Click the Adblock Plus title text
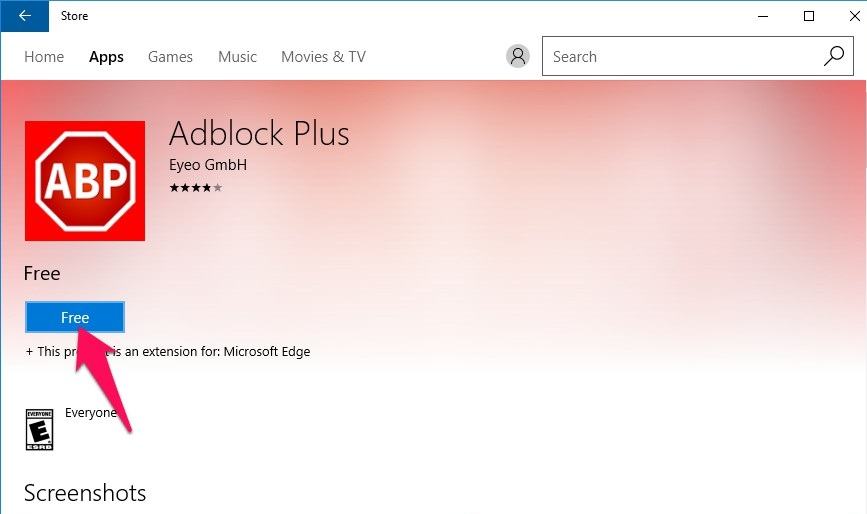867x514 pixels. click(259, 134)
